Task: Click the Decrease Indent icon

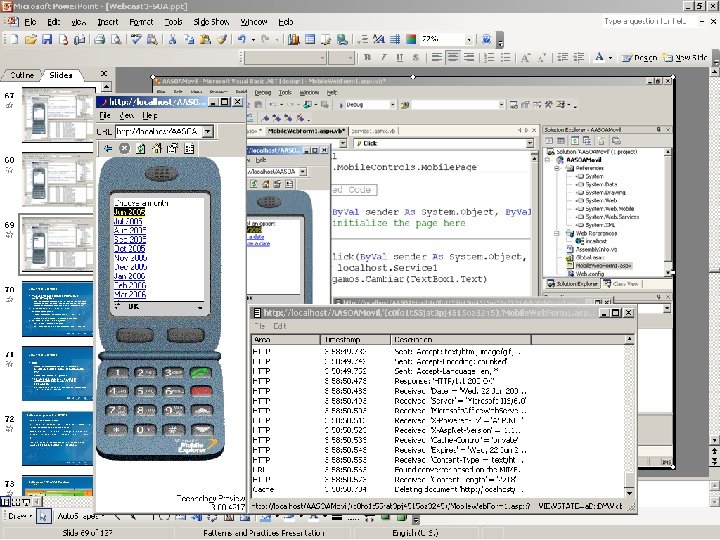Action: click(562, 57)
